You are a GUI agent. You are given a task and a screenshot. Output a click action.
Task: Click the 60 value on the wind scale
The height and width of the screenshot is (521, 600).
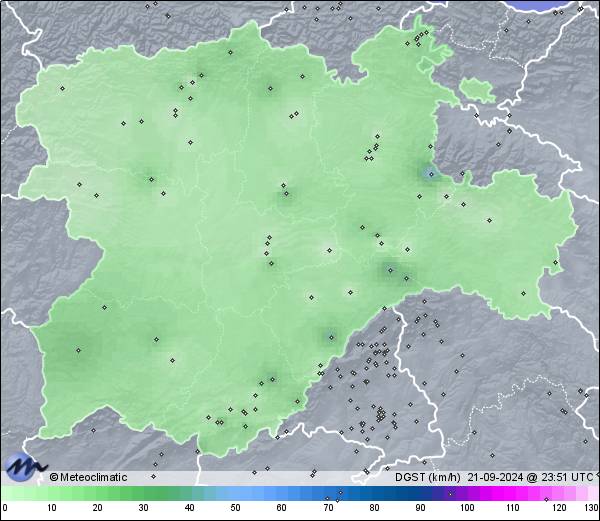point(282,508)
